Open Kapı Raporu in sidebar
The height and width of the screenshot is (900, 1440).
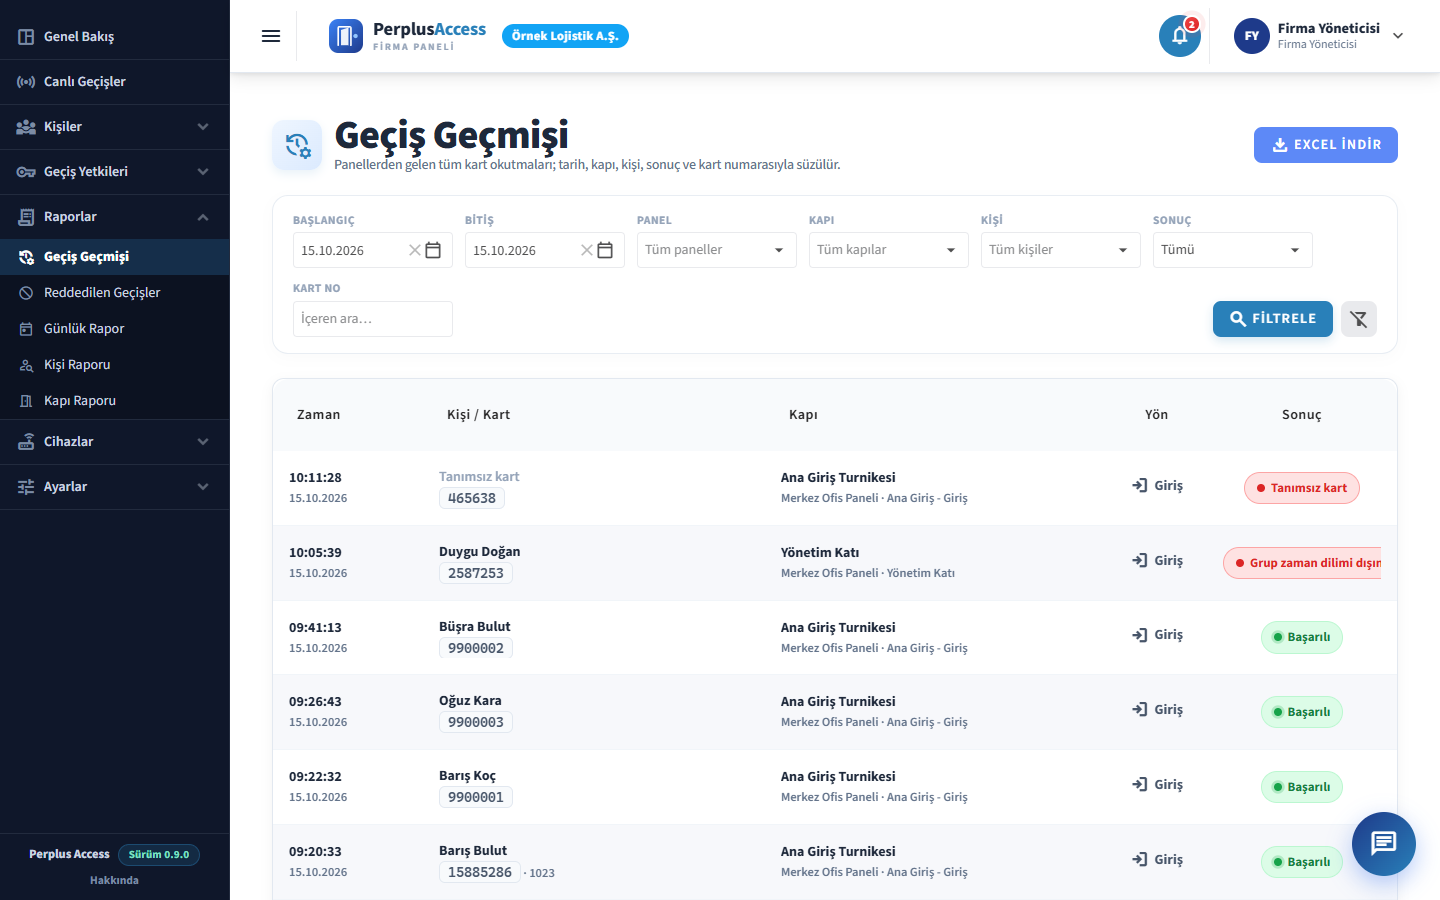click(115, 401)
